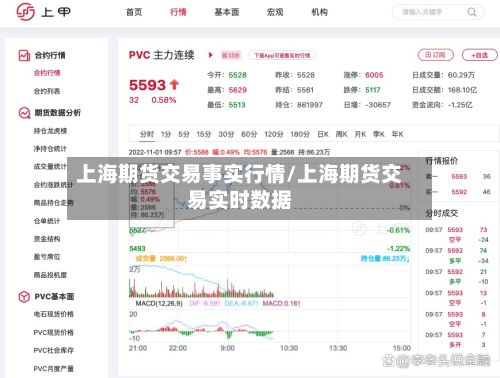The height and width of the screenshot is (378, 500).
Task: Open 仓单统计 in sidebar
Action: coord(47,221)
